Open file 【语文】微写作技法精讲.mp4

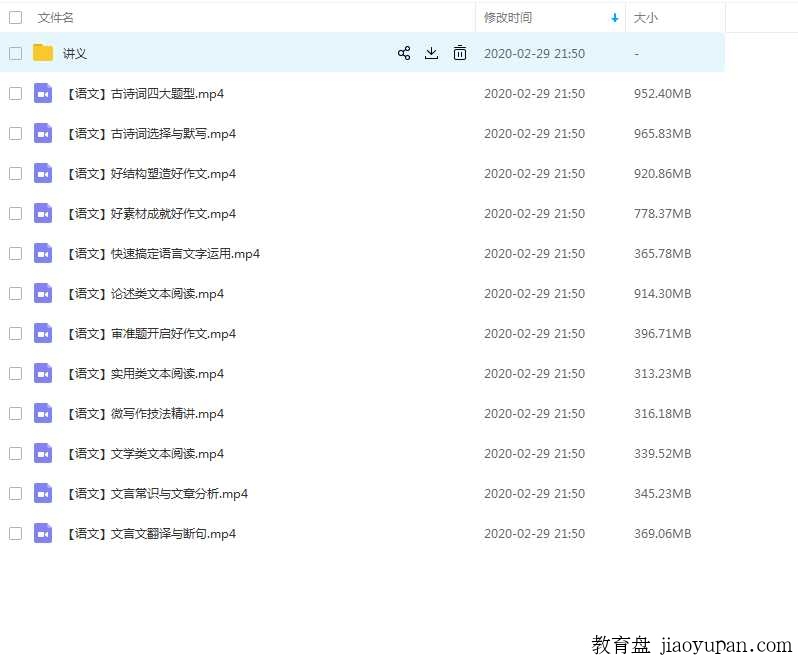point(145,414)
